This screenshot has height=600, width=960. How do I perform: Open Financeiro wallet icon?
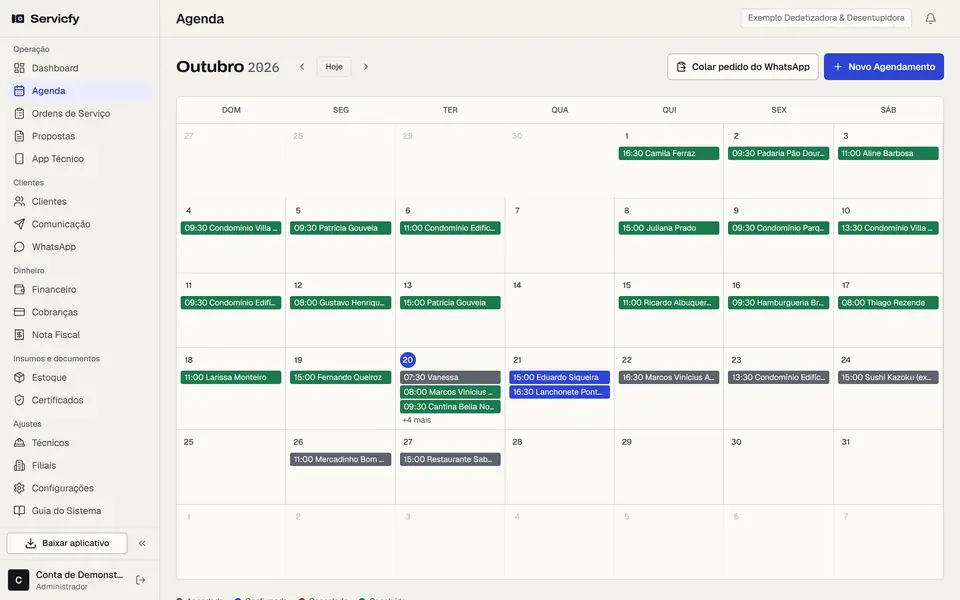click(x=20, y=290)
